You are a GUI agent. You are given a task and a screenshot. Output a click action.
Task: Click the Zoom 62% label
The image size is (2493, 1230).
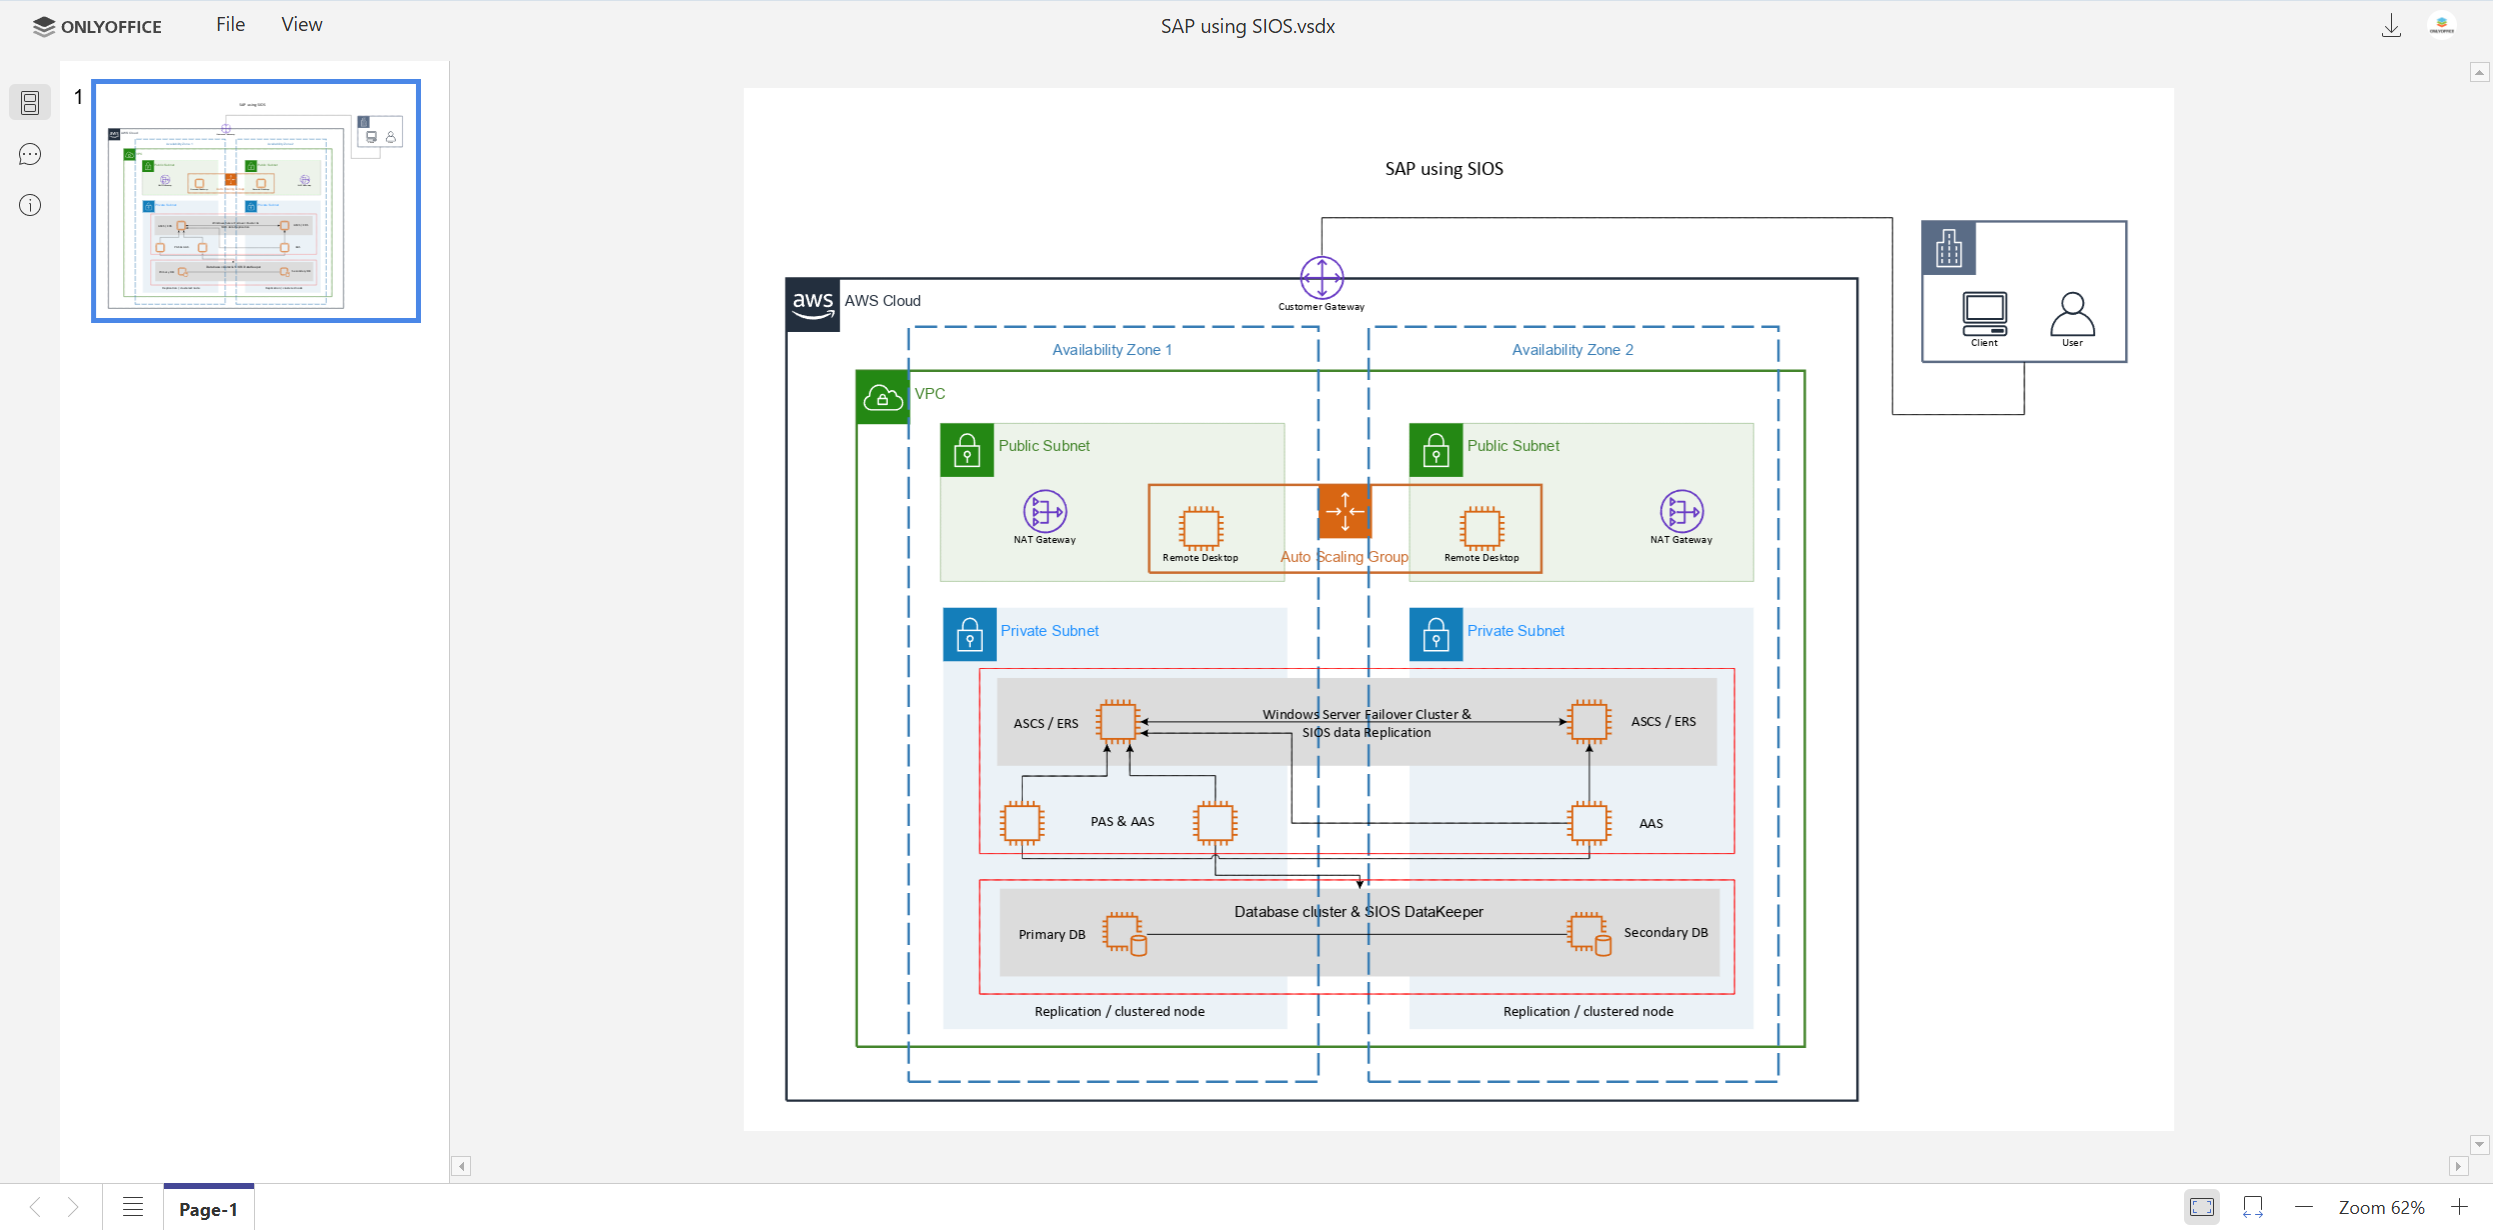click(2383, 1207)
